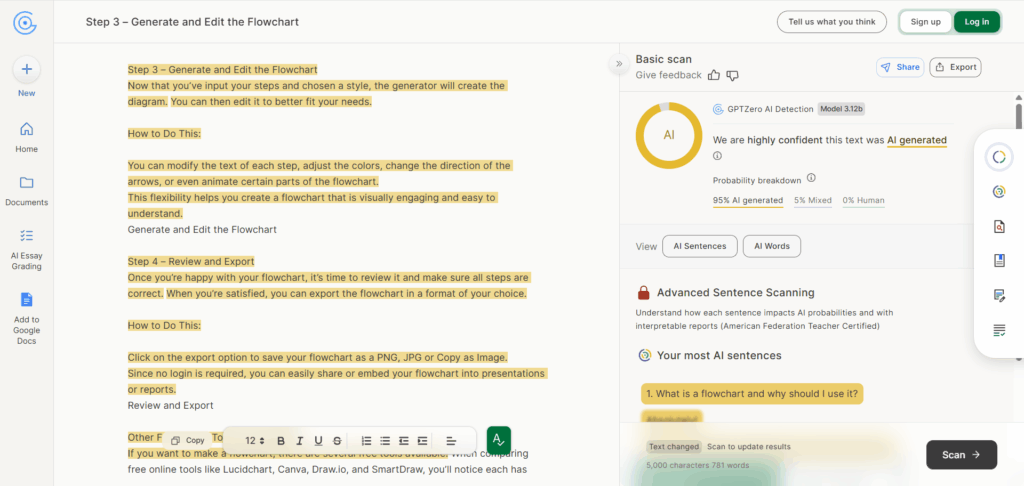Image resolution: width=1024 pixels, height=486 pixels.
Task: Open the second swirl-ring icon in right rail
Action: (x=999, y=191)
